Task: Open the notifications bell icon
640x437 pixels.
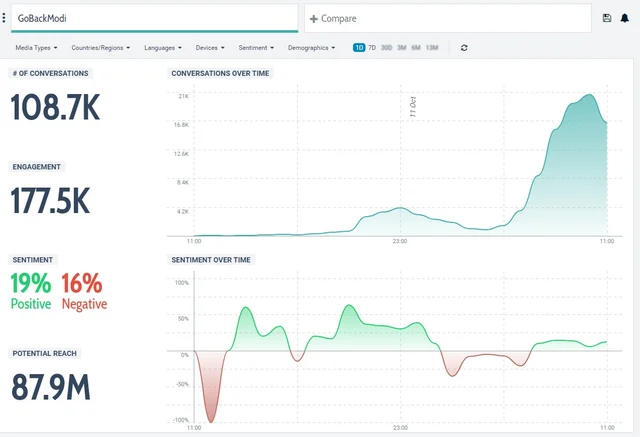Action: click(x=624, y=18)
